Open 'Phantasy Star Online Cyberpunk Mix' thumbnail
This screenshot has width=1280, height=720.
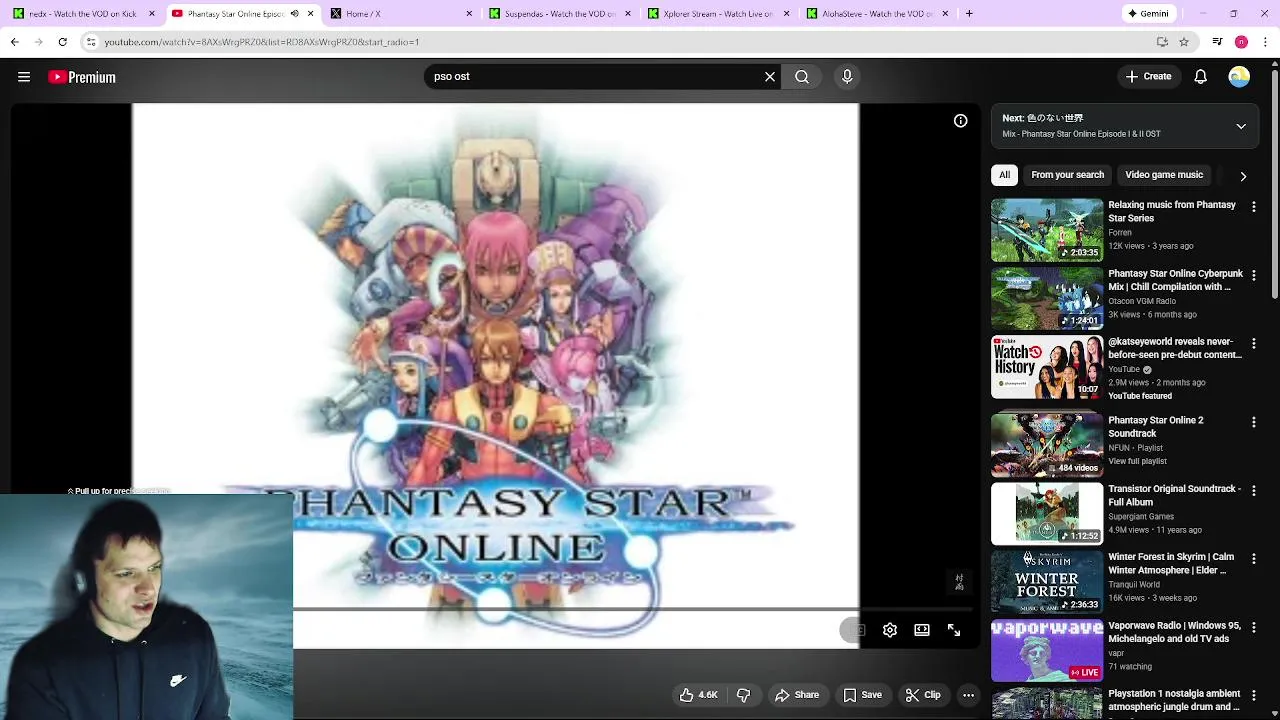pyautogui.click(x=1047, y=298)
